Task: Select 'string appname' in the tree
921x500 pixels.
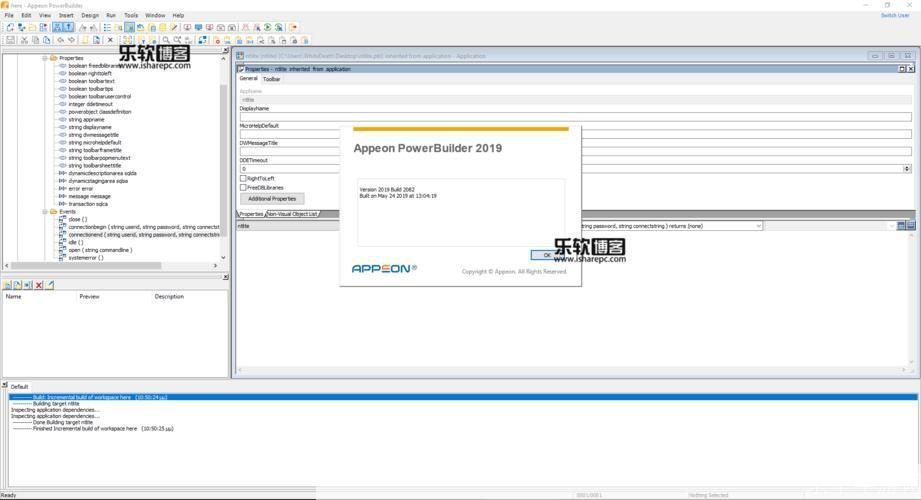Action: (x=86, y=119)
